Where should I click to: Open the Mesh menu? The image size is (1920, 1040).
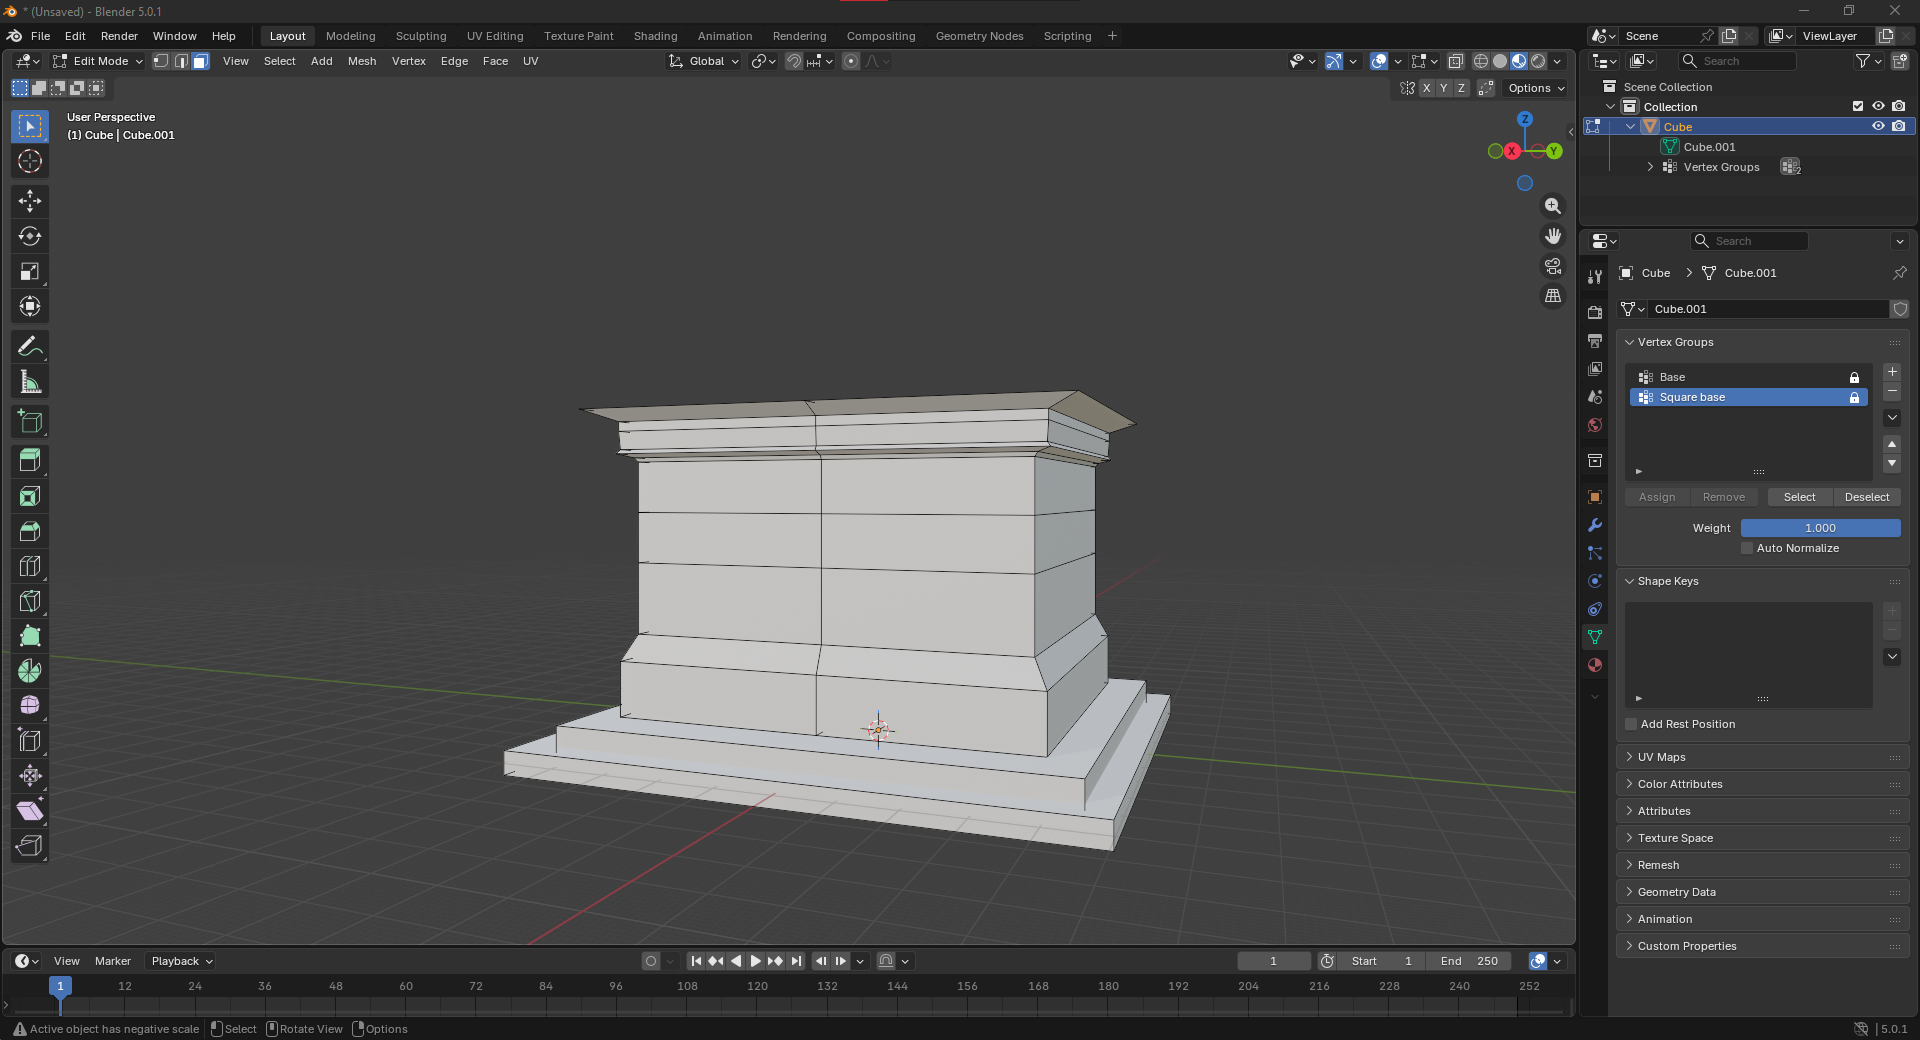pyautogui.click(x=362, y=61)
